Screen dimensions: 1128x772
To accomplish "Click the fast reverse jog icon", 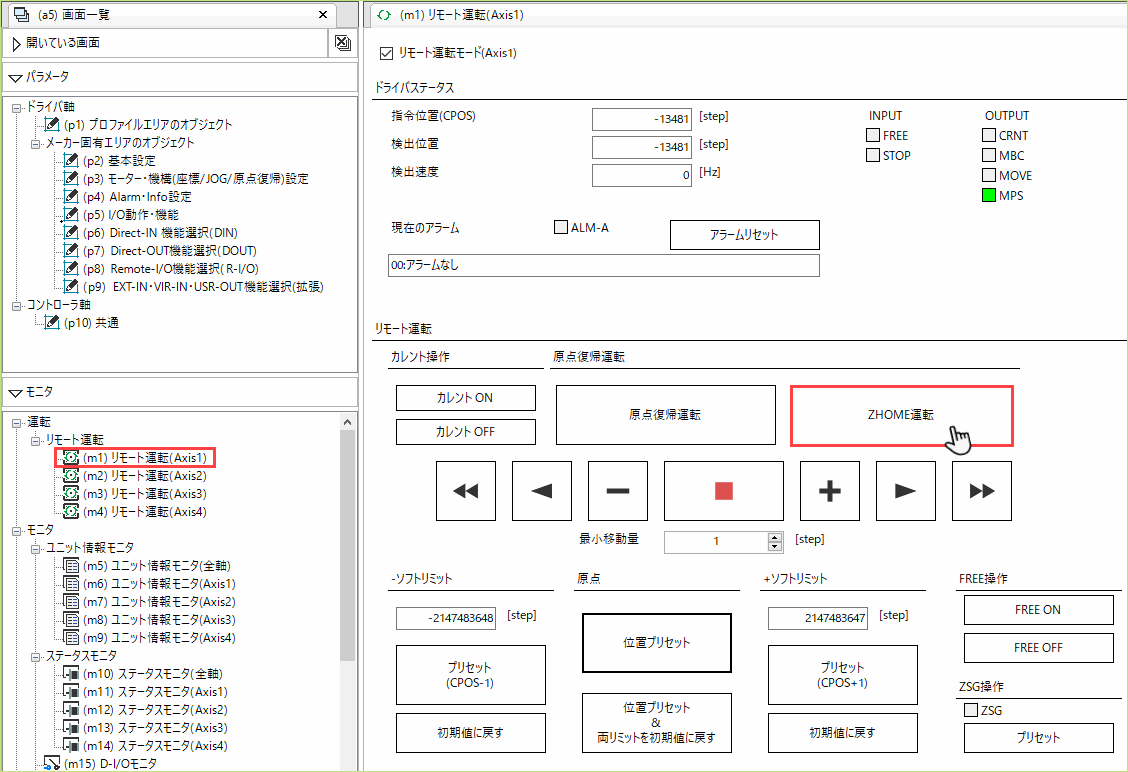I will (466, 491).
